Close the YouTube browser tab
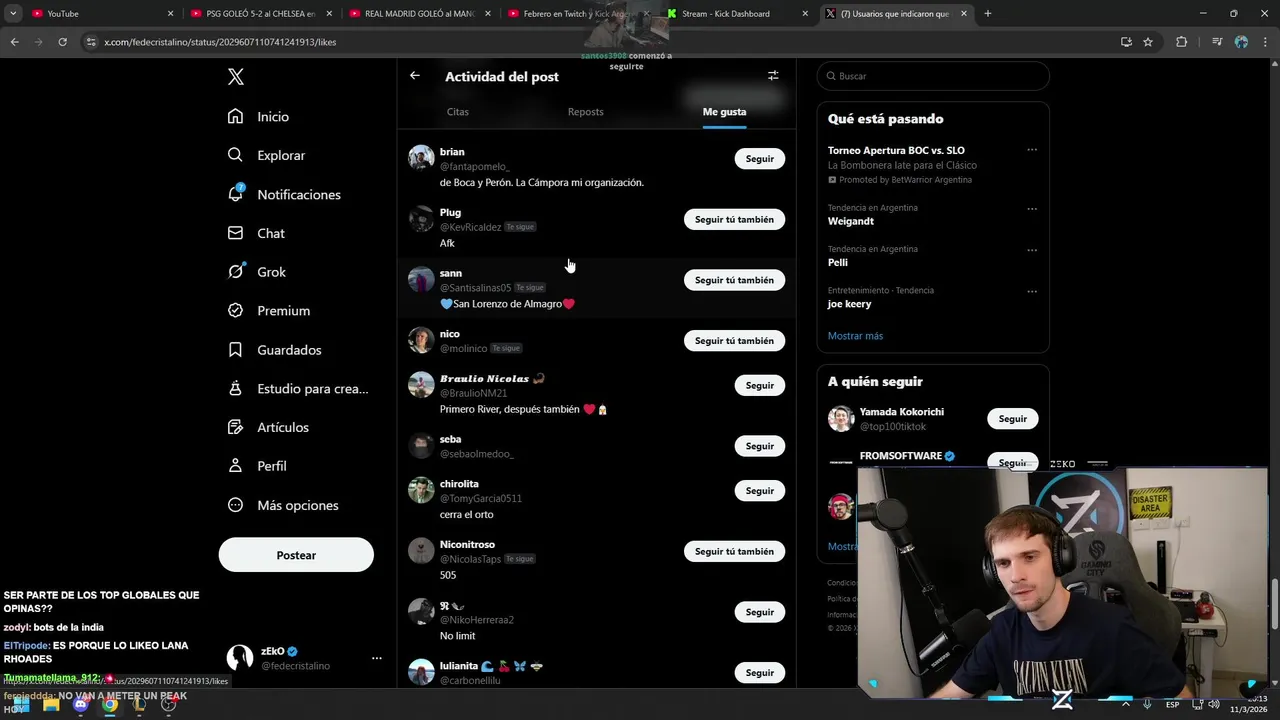 [x=170, y=14]
